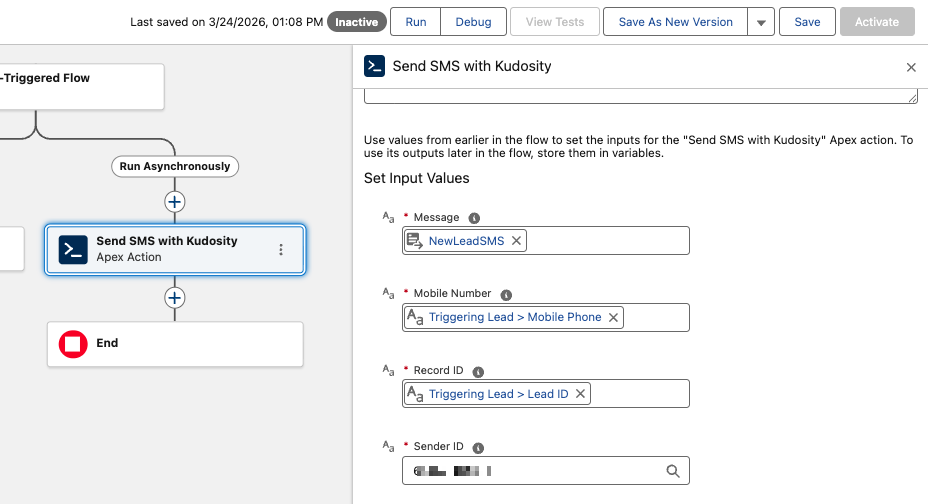The width and height of the screenshot is (928, 504).
Task: Close the Send SMS with Kudosity panel
Action: pyautogui.click(x=911, y=67)
